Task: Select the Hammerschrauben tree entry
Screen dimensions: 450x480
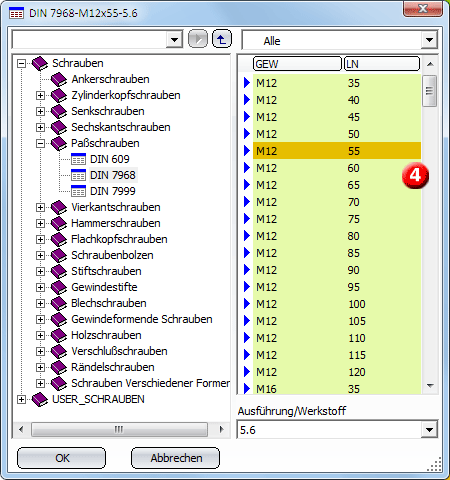Action: pyautogui.click(x=116, y=223)
